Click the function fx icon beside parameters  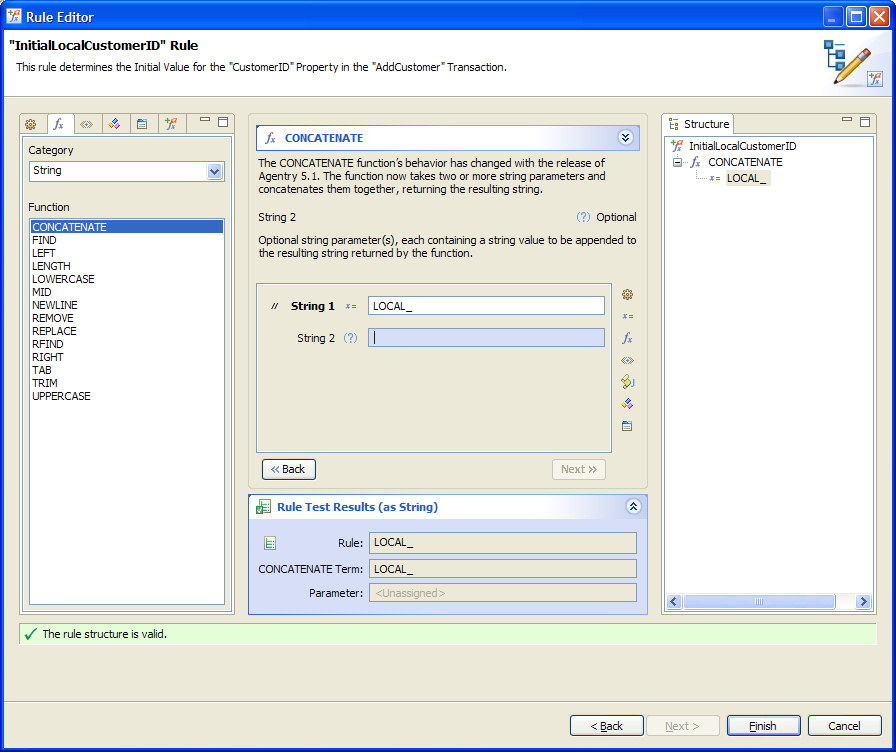pos(627,338)
